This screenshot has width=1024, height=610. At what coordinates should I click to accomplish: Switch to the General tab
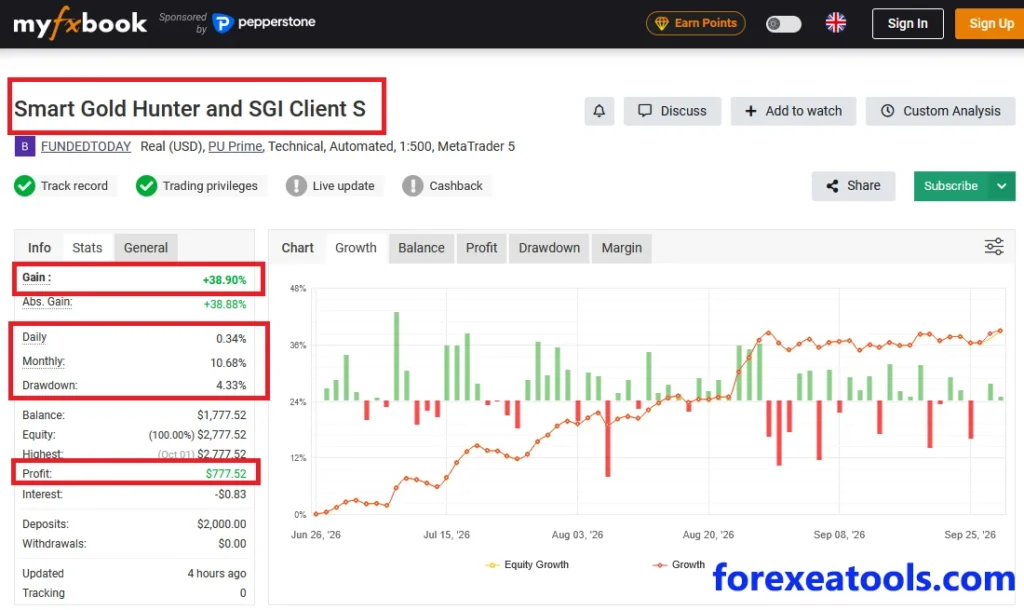pyautogui.click(x=146, y=248)
